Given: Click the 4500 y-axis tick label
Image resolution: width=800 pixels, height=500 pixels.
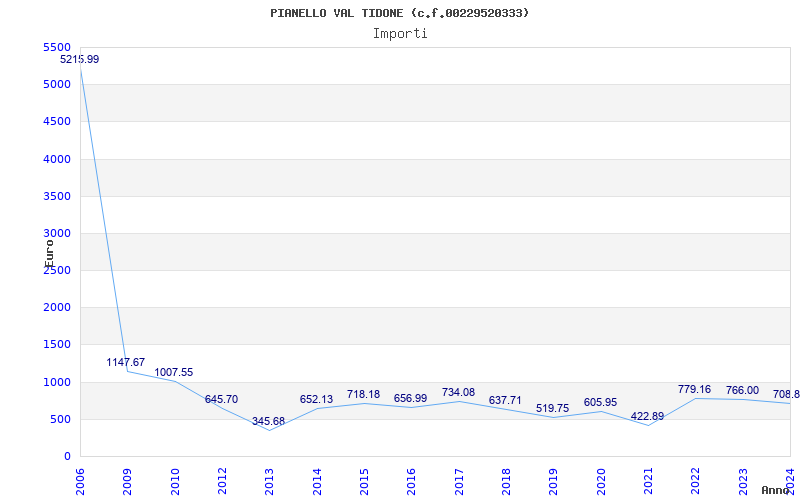Looking at the screenshot, I should pos(57,122).
